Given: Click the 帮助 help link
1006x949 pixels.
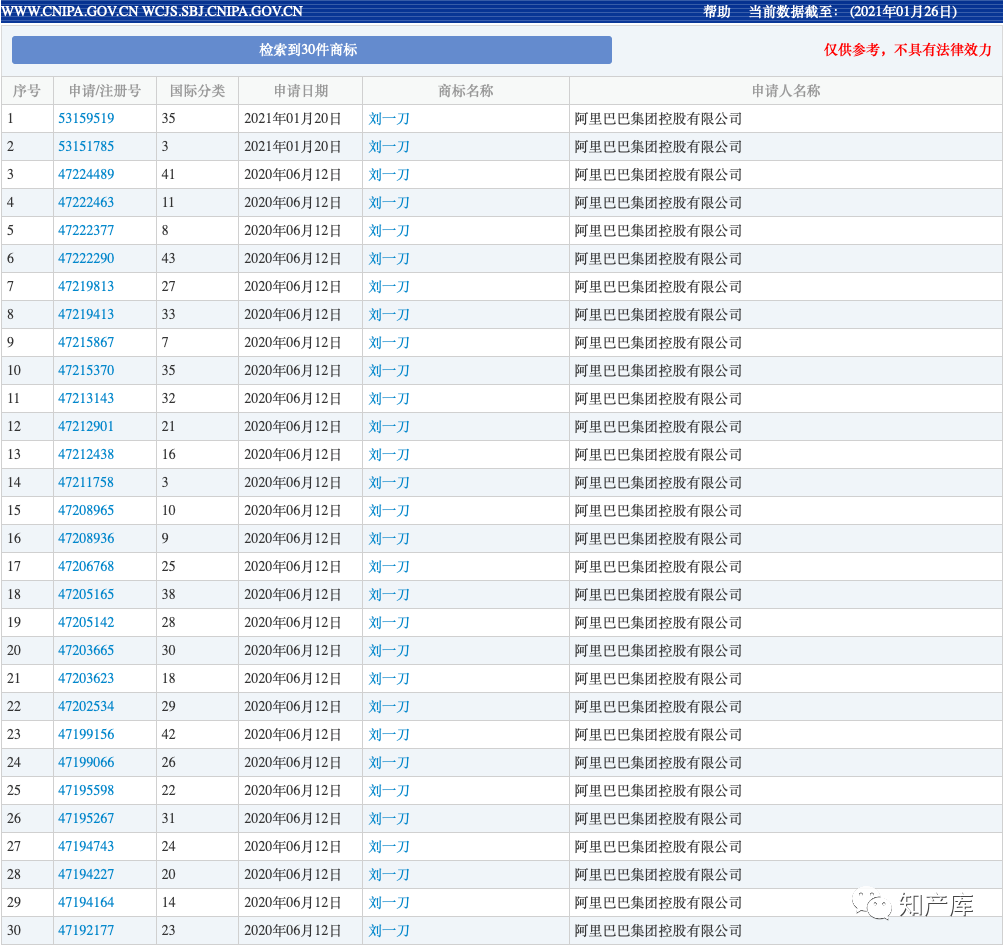Looking at the screenshot, I should pos(717,12).
